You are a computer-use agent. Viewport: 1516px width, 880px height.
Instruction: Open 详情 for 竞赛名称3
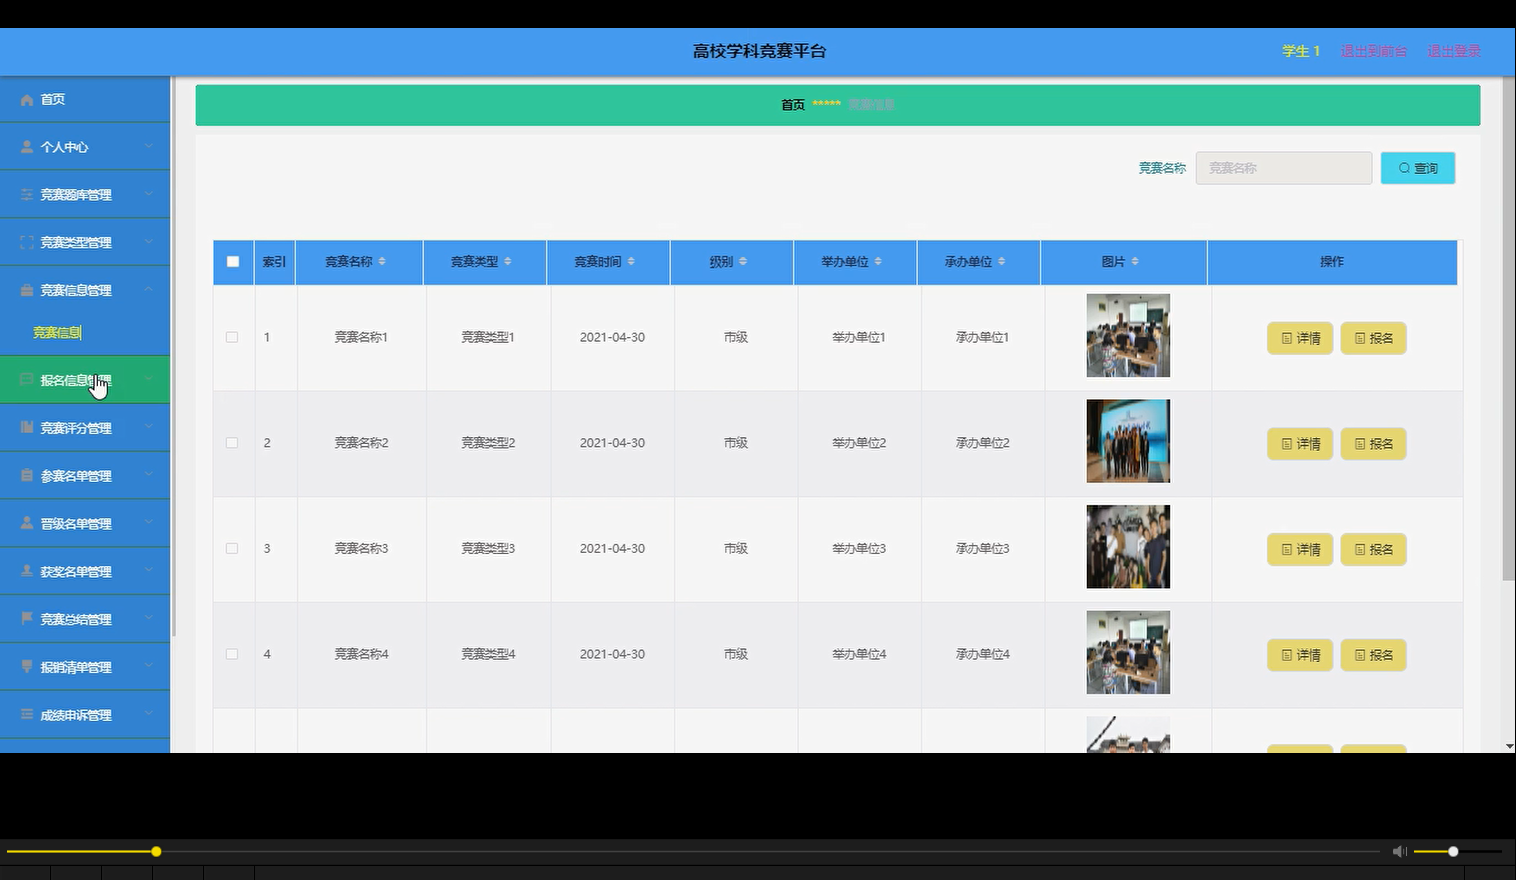tap(1300, 550)
